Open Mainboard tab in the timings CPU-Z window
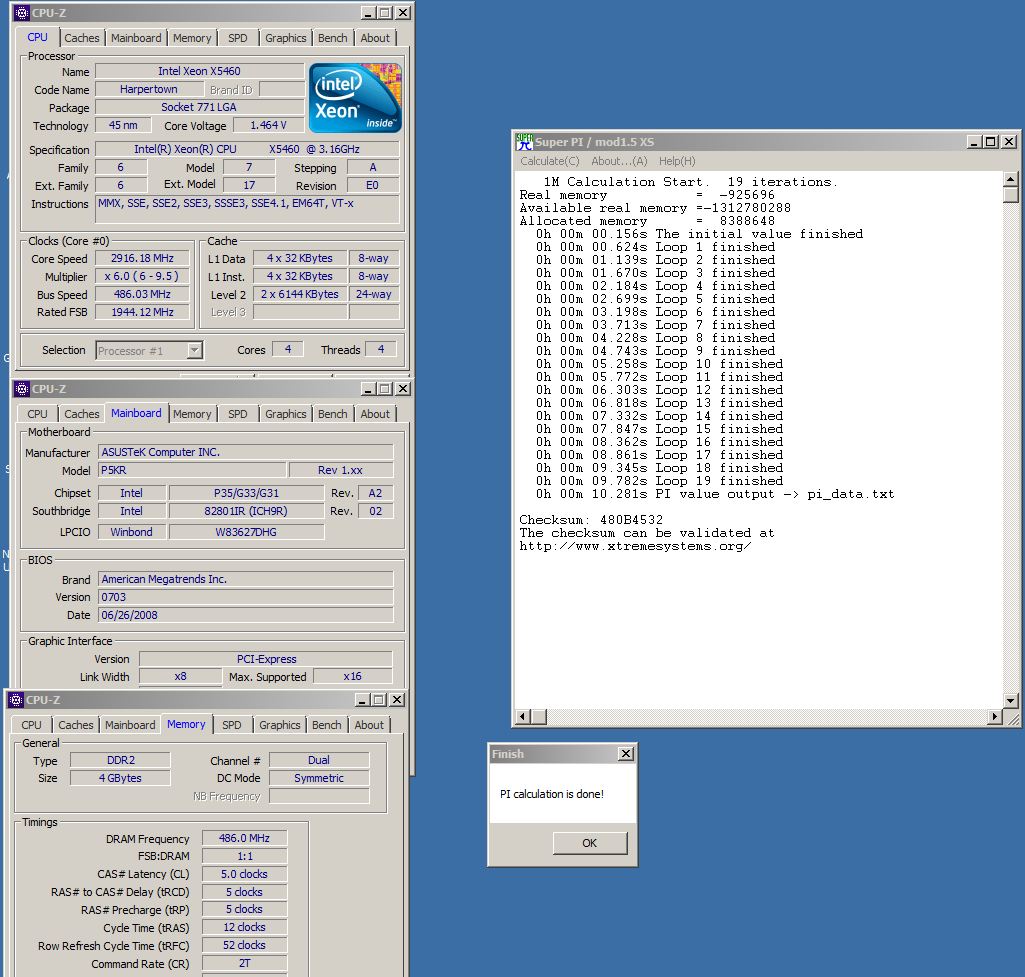This screenshot has width=1025, height=977. [130, 725]
